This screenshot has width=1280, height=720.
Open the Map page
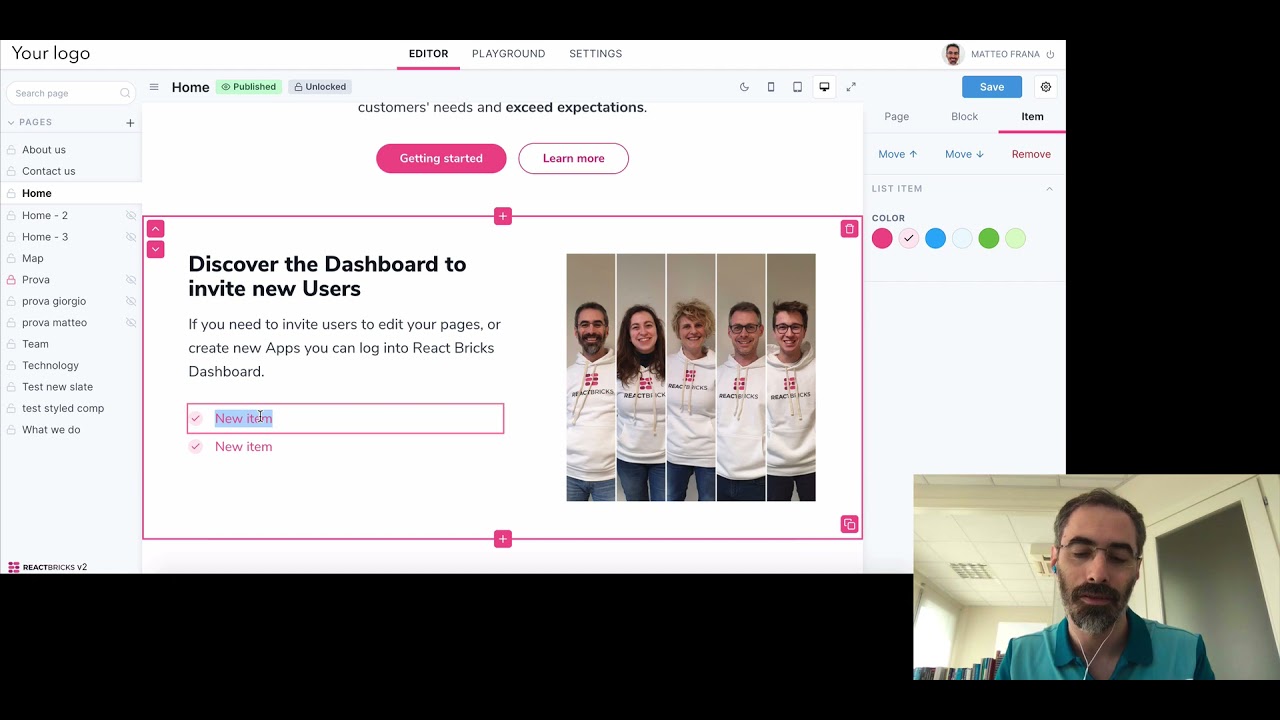click(32, 258)
